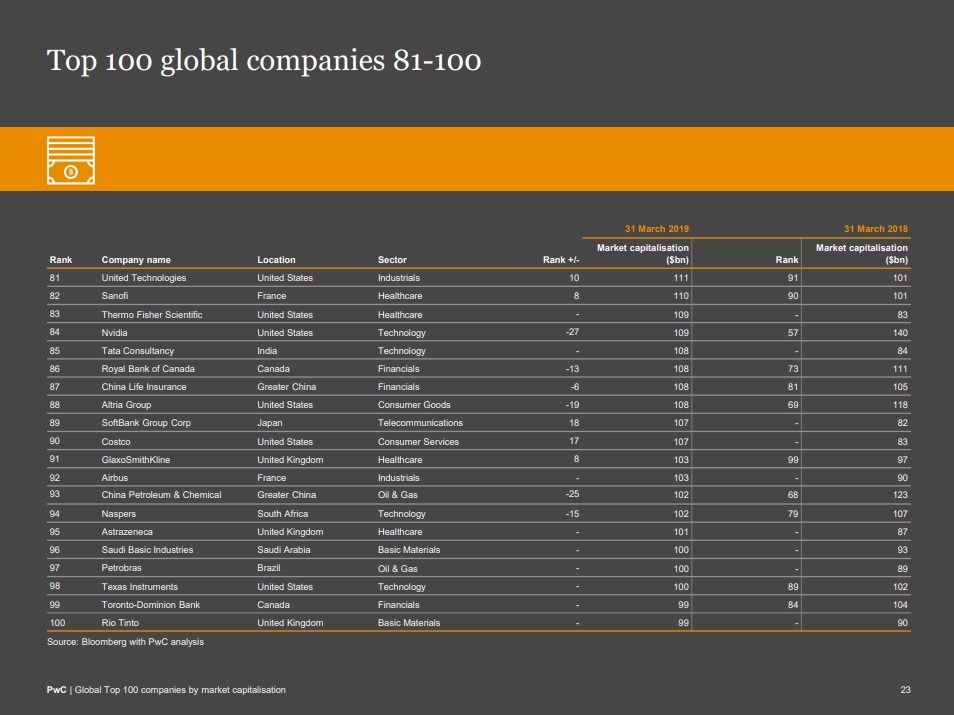Viewport: 954px width, 715px height.
Task: Select the 'Astrazeneca' cell
Action: pyautogui.click(x=127, y=532)
